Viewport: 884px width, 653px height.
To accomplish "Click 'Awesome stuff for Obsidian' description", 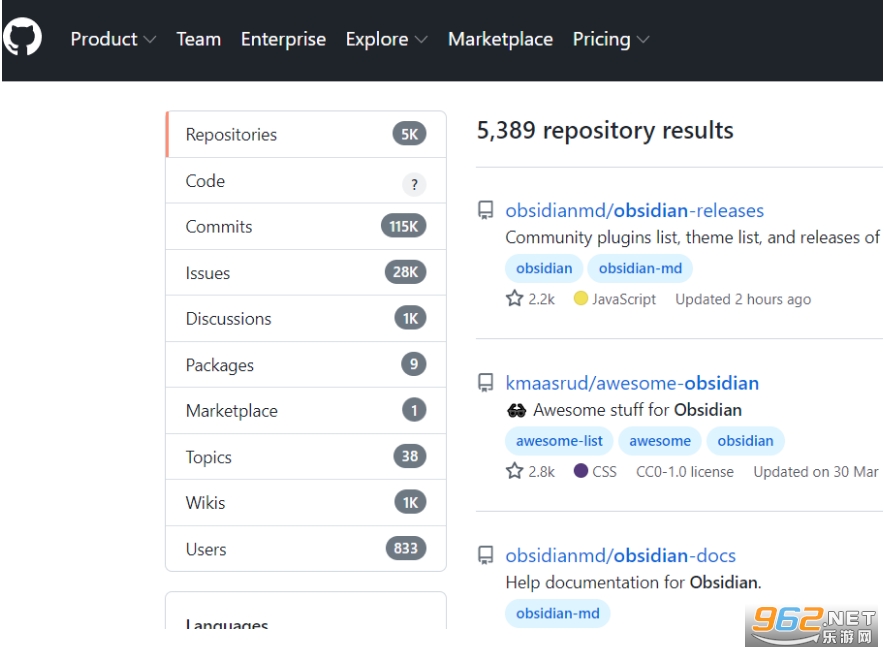I will point(638,410).
